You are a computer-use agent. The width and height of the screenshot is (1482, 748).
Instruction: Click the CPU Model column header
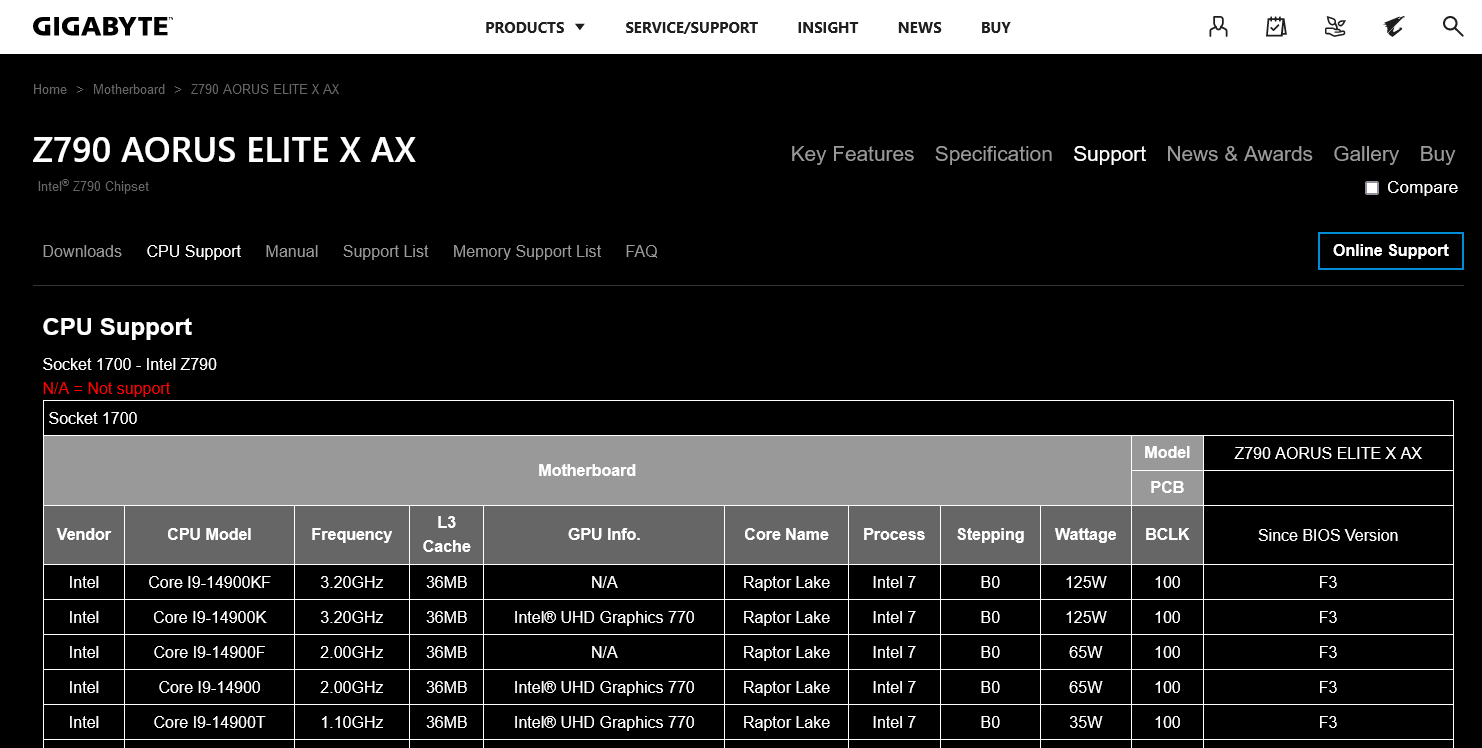tap(209, 535)
